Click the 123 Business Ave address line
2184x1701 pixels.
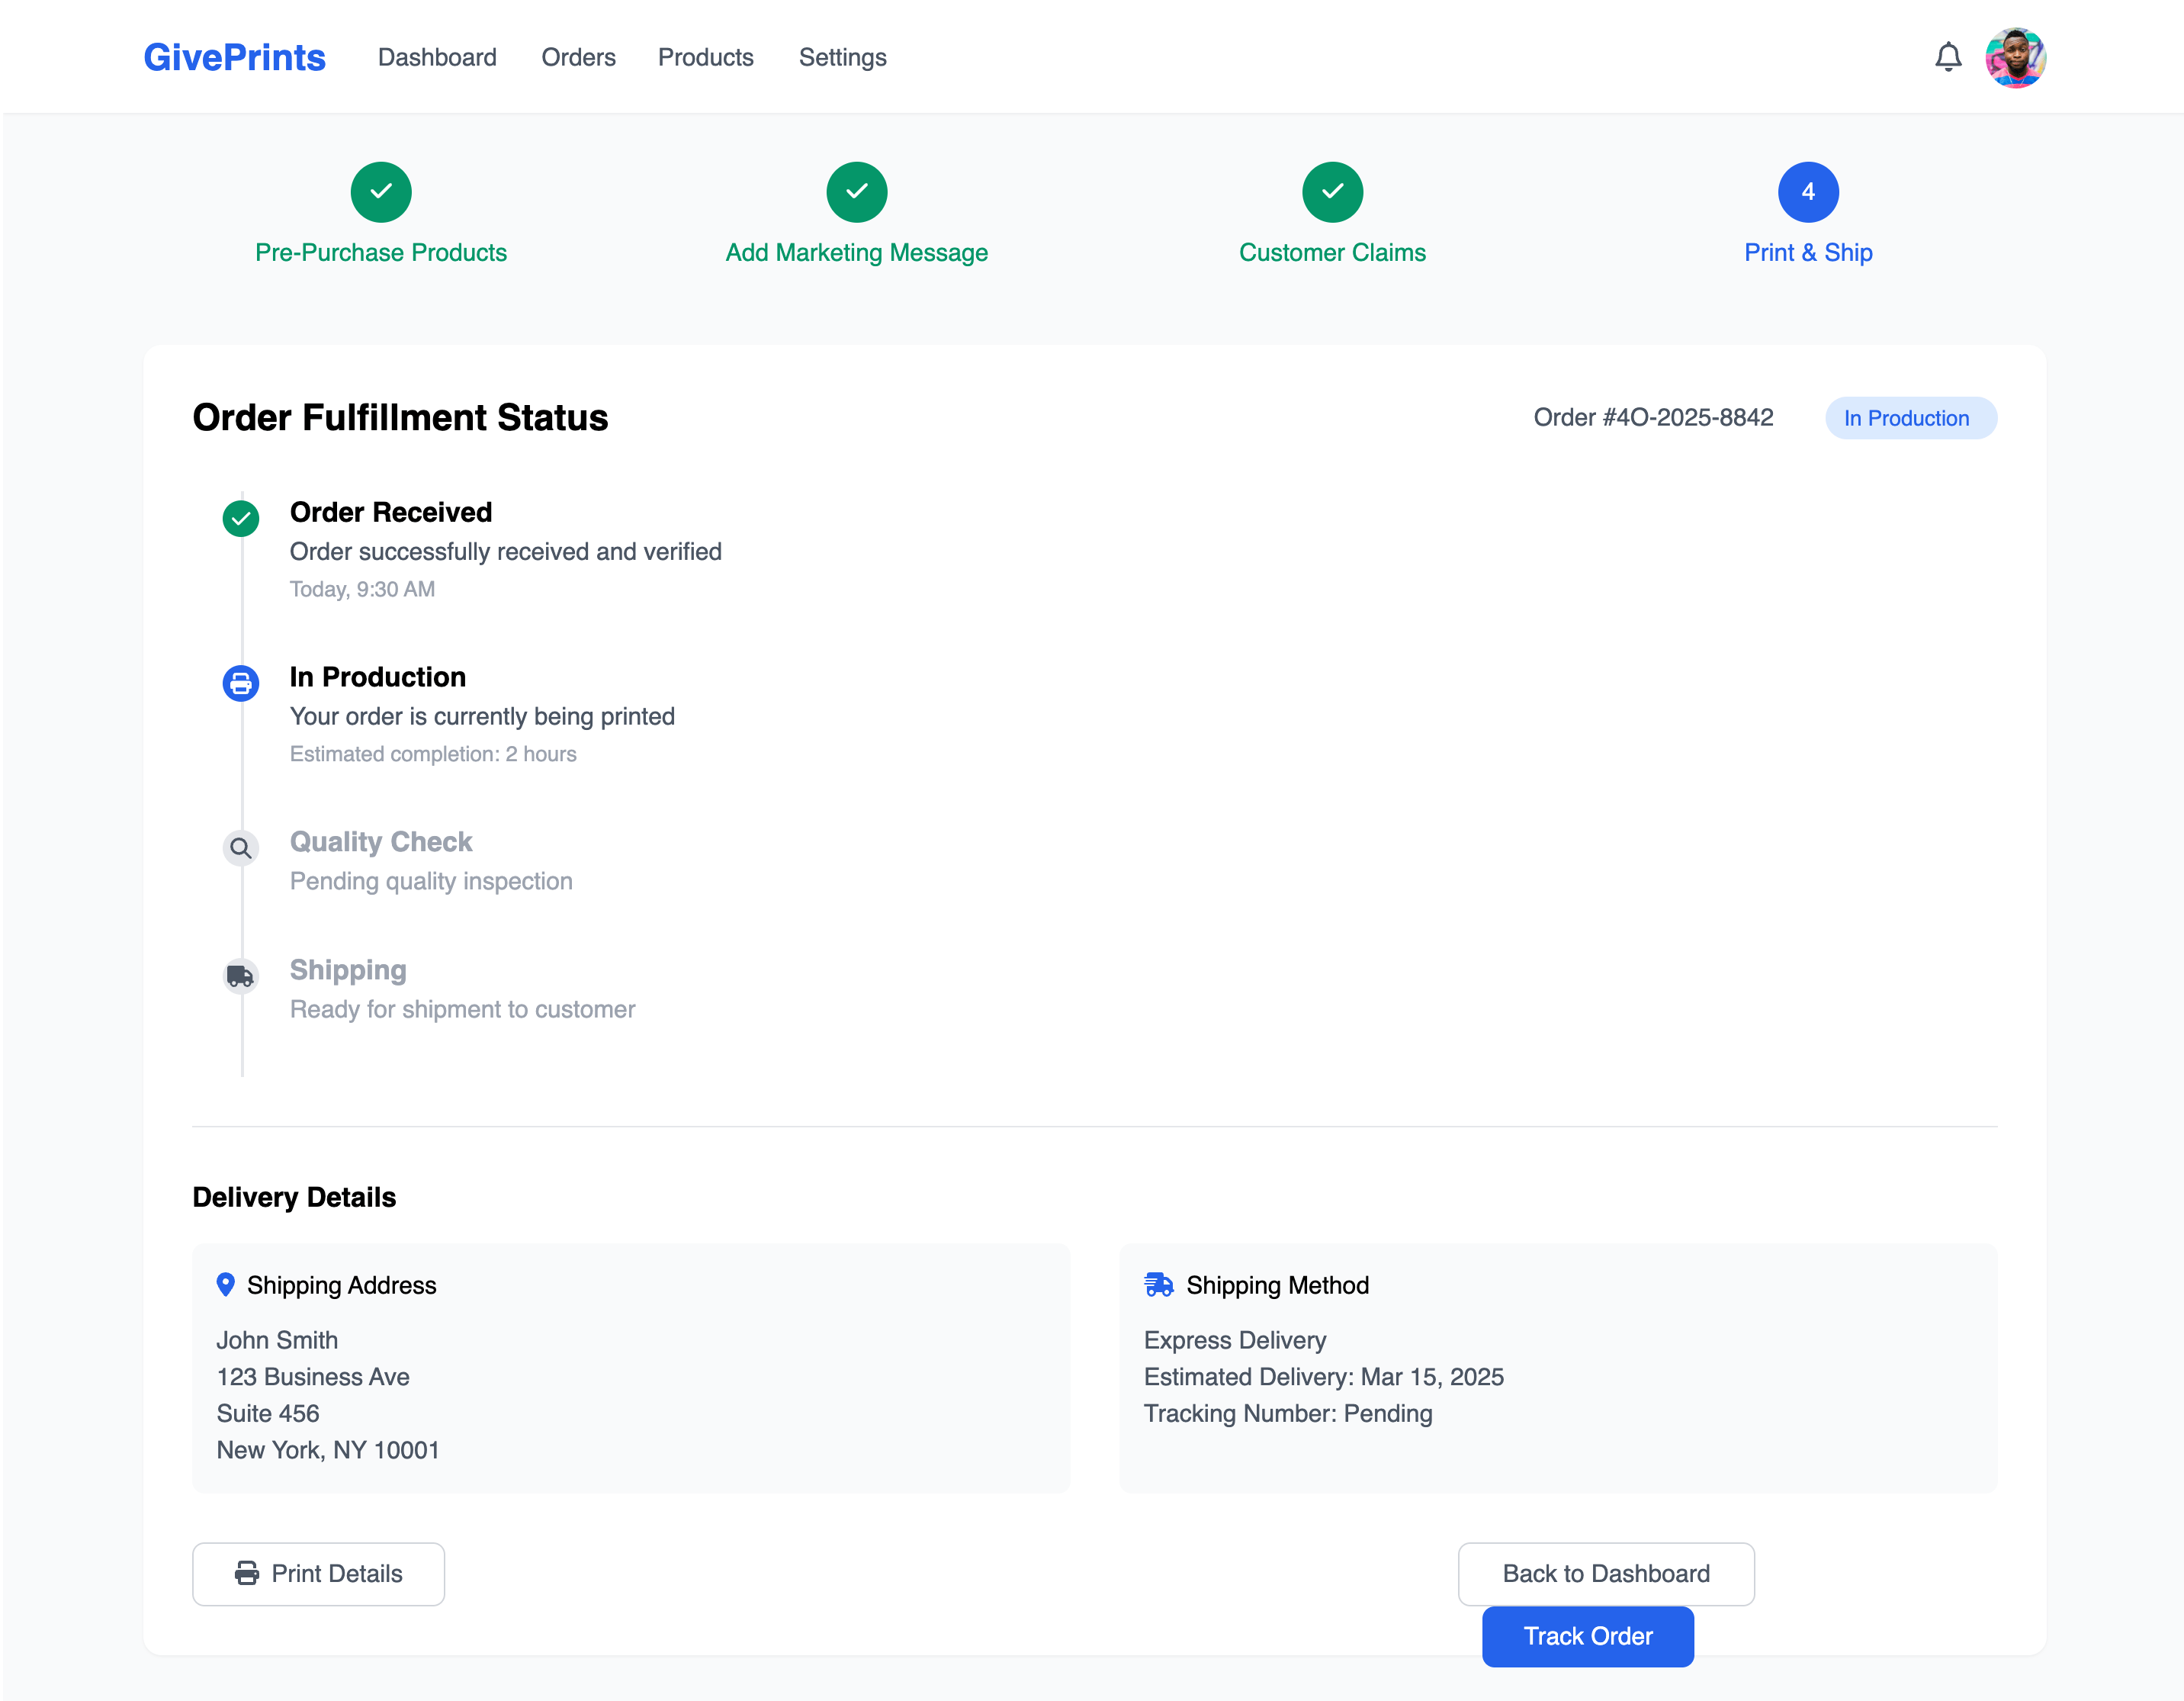[313, 1377]
